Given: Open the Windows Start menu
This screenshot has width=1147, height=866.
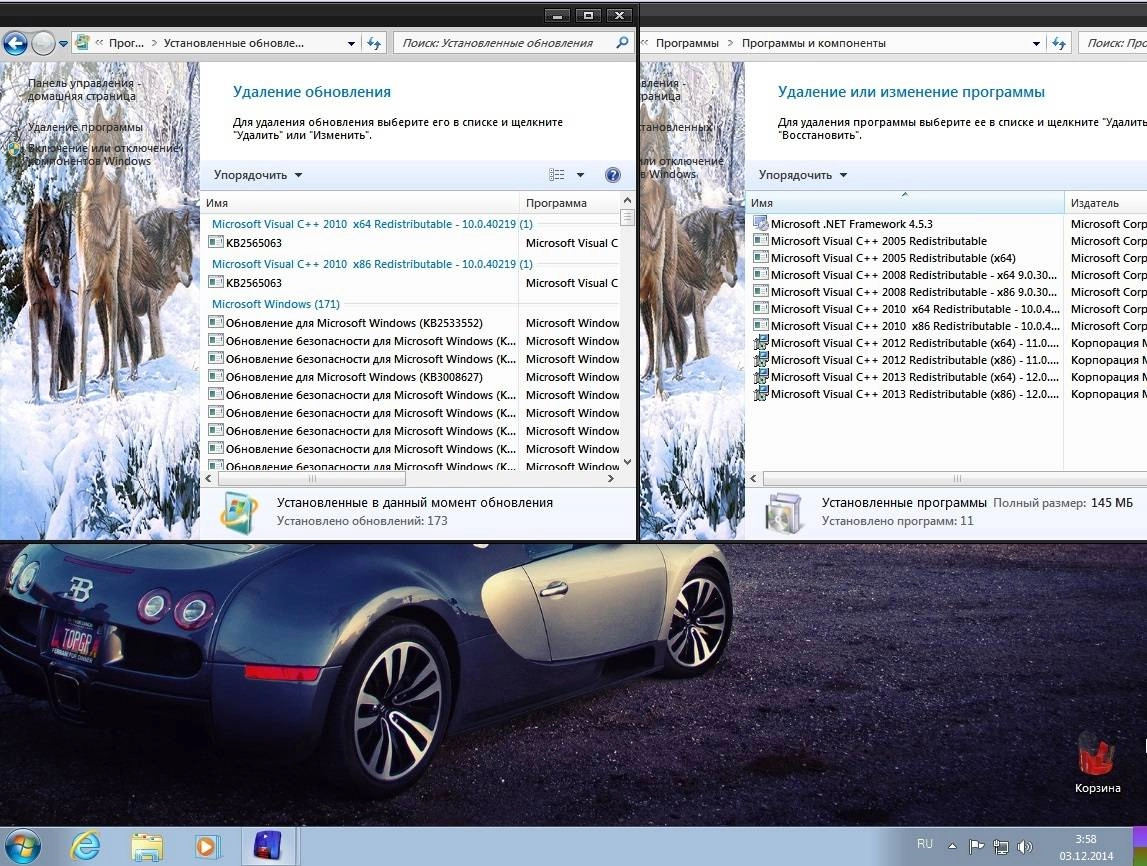Looking at the screenshot, I should pos(21,847).
